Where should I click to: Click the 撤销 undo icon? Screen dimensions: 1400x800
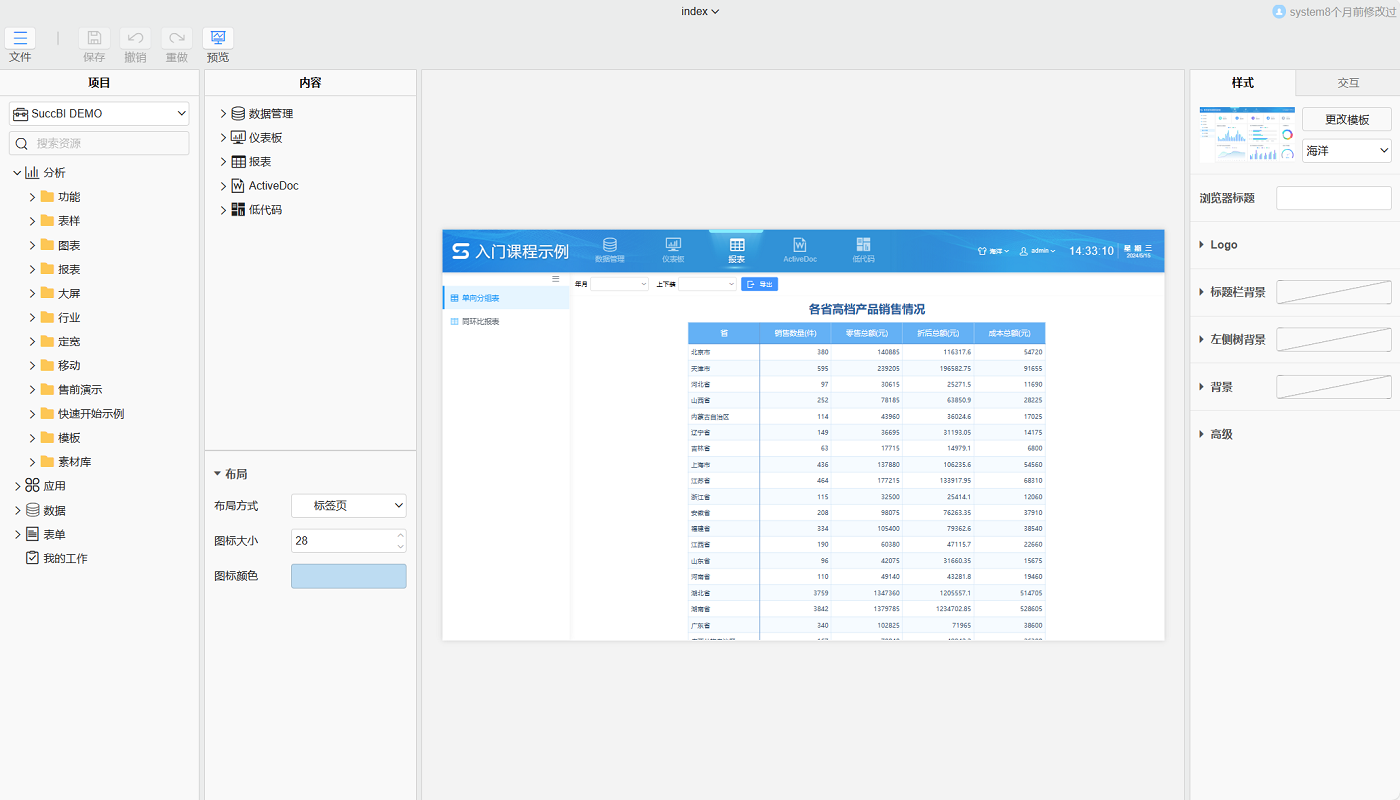135,39
